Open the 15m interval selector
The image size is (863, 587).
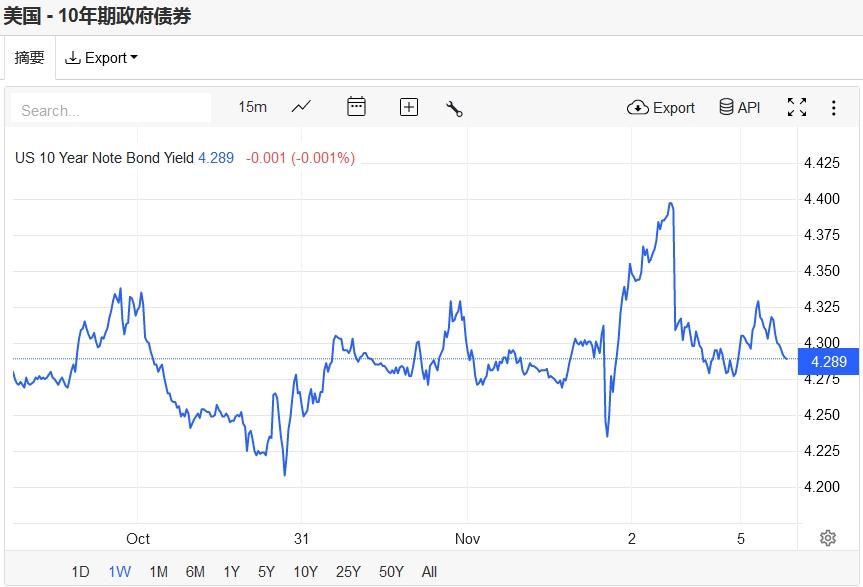point(252,107)
